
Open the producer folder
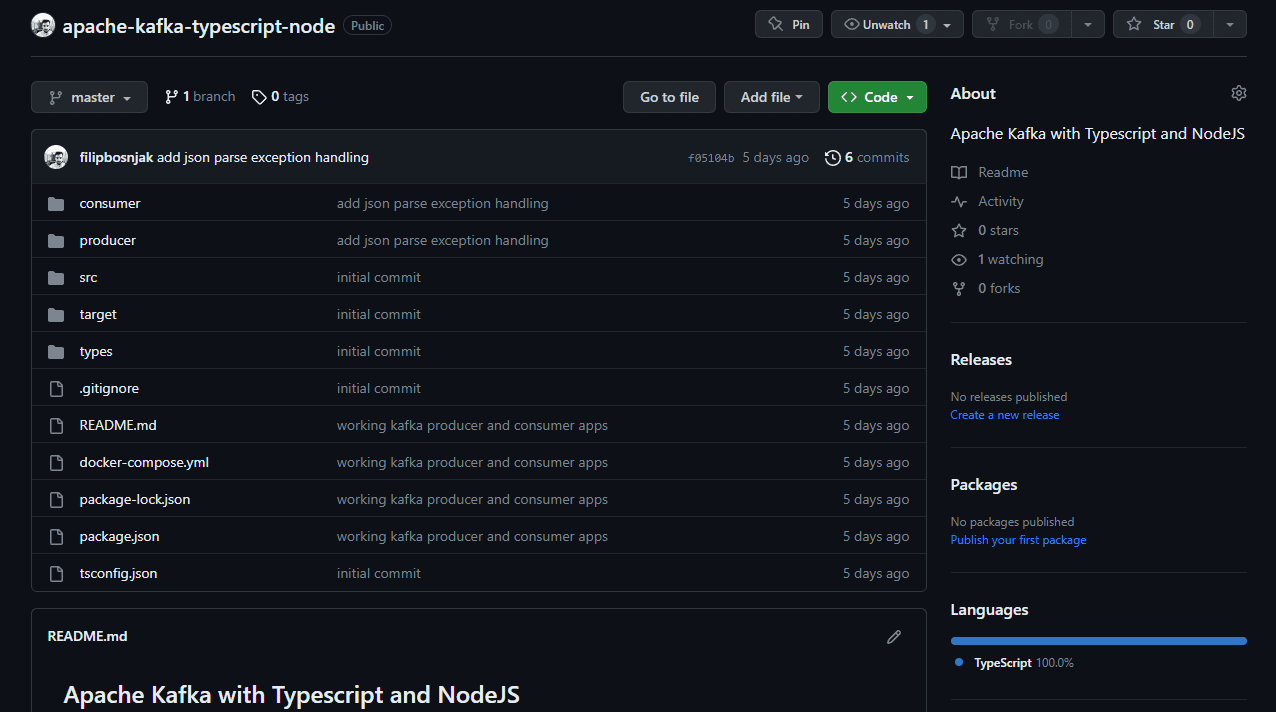108,241
